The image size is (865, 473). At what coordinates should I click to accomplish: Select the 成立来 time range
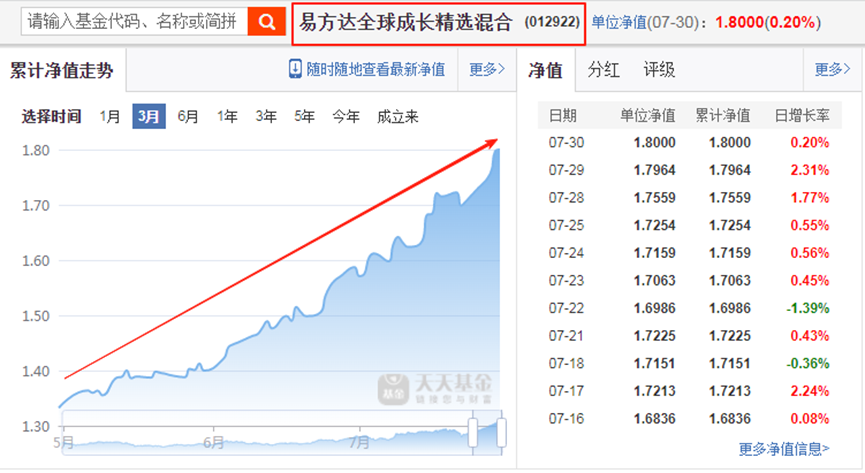point(398,116)
